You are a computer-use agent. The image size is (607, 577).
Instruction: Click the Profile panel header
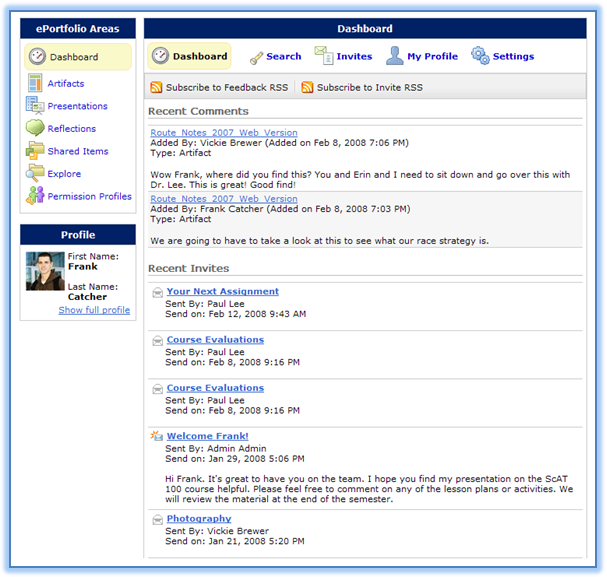78,235
